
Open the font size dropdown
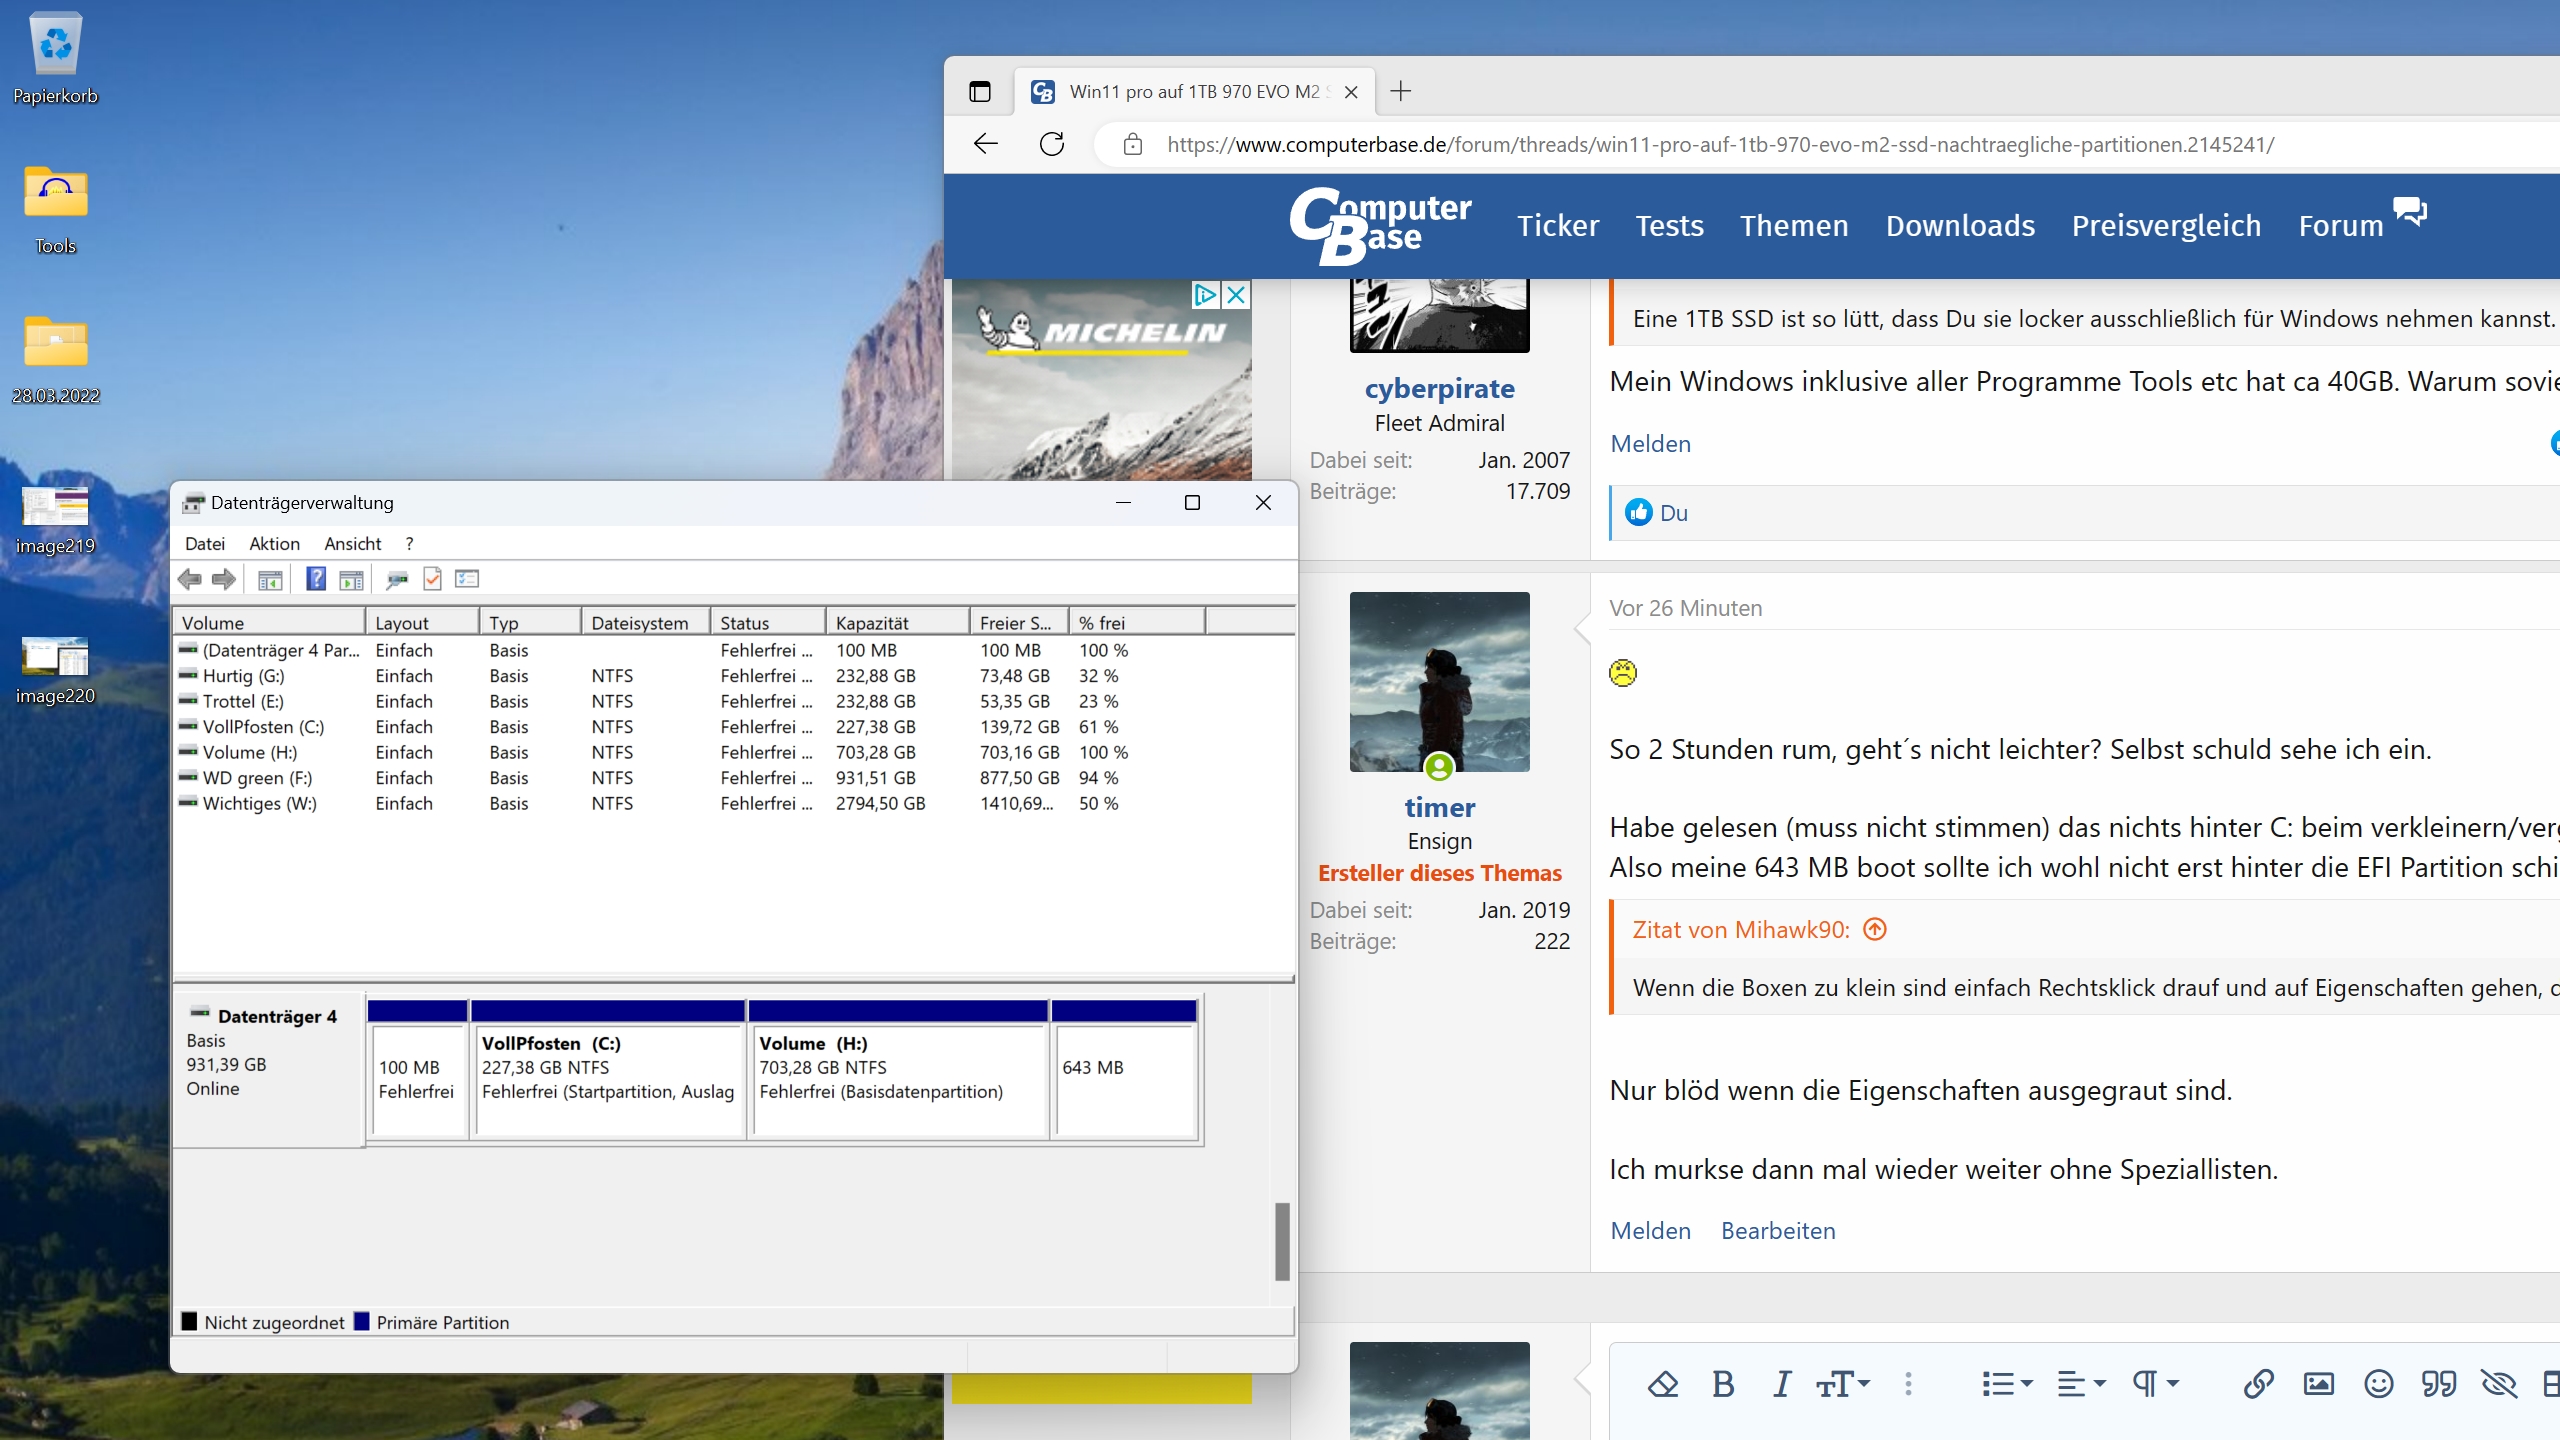(1843, 1385)
